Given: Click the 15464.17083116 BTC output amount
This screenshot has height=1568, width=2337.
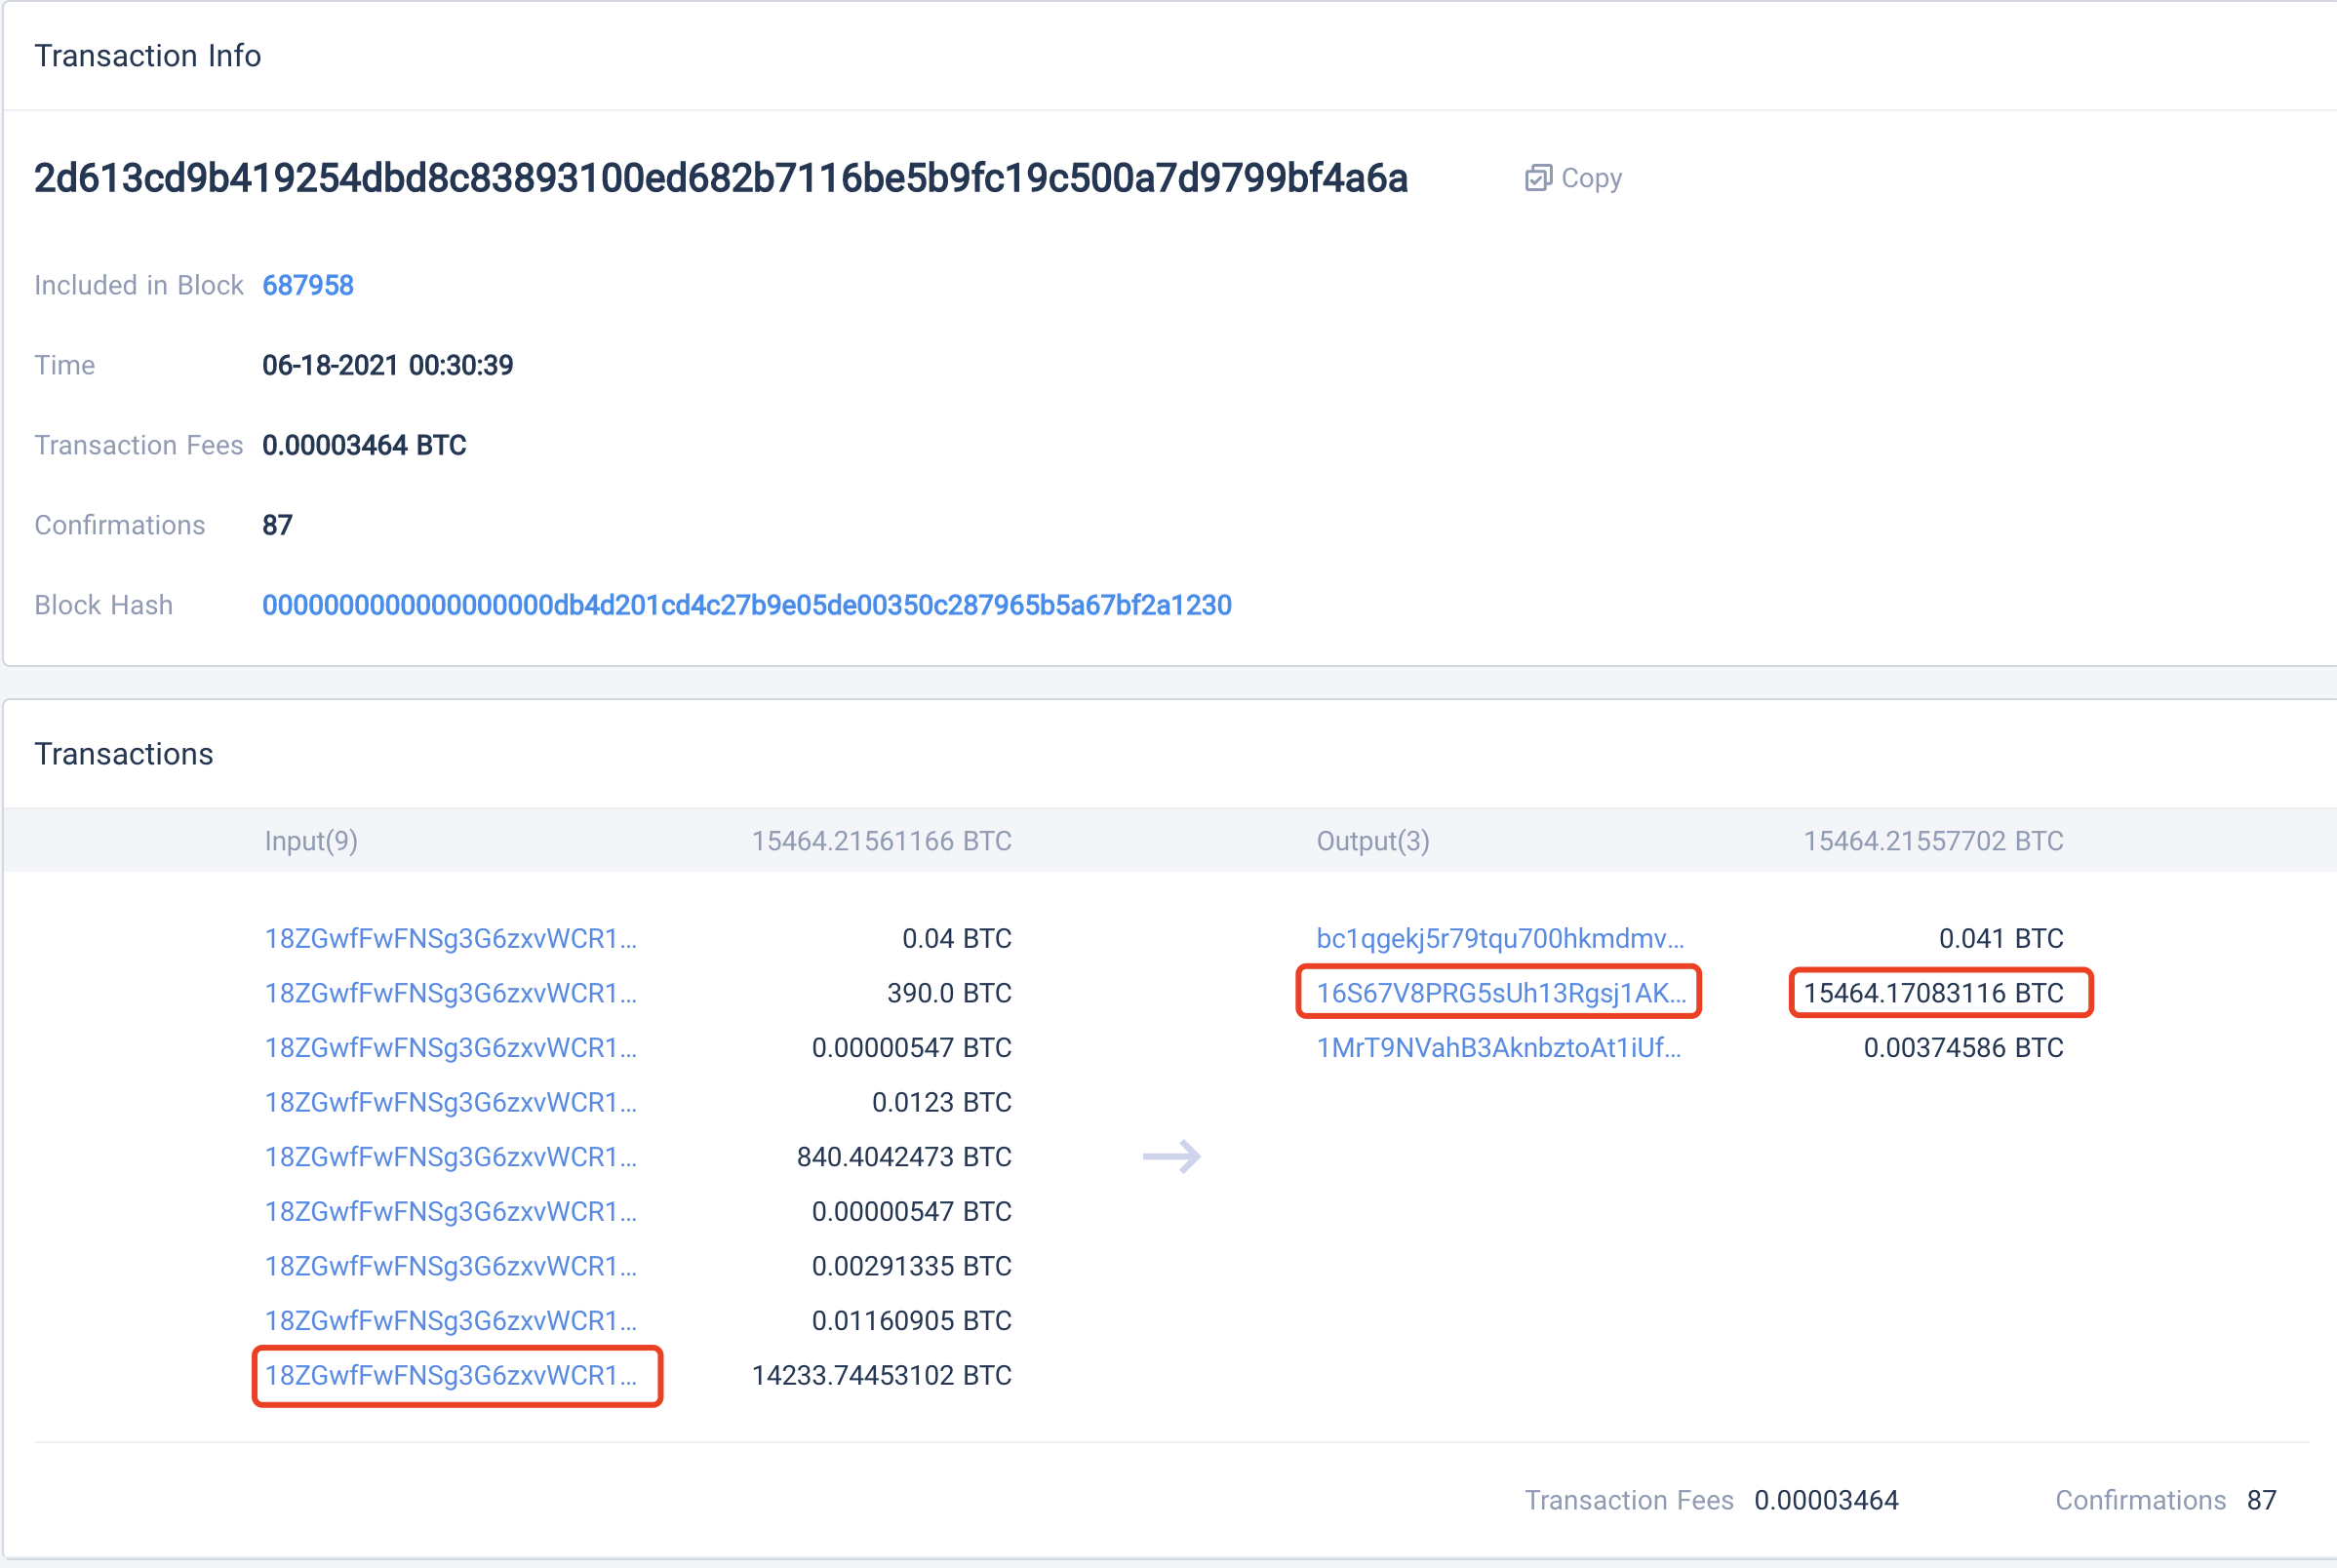Looking at the screenshot, I should 1932,993.
